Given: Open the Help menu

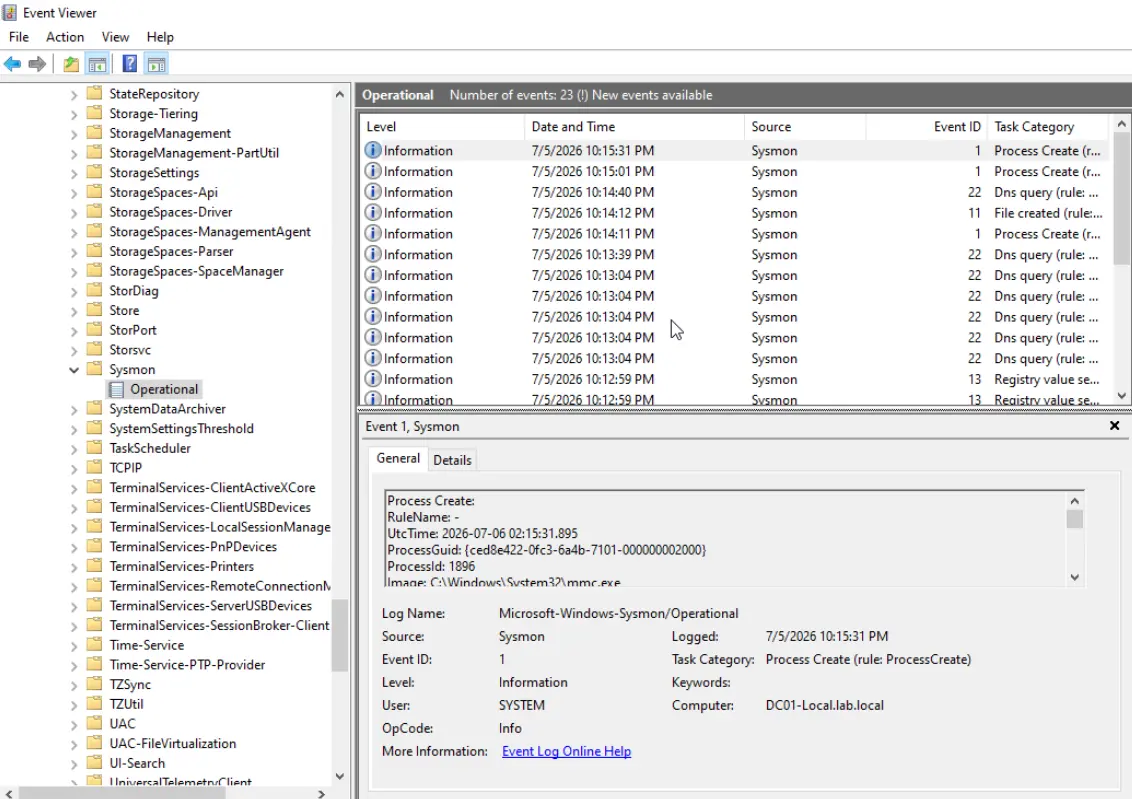Looking at the screenshot, I should [x=160, y=37].
